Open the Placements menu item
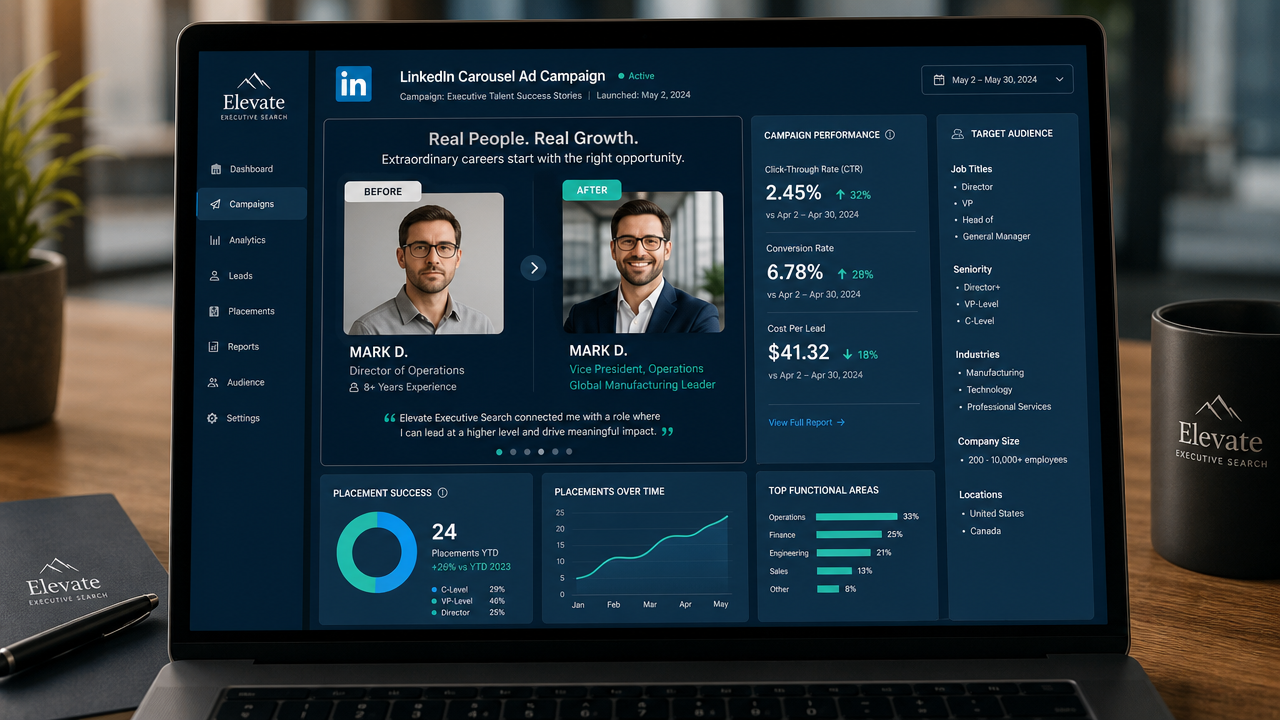1280x720 pixels. [x=250, y=311]
